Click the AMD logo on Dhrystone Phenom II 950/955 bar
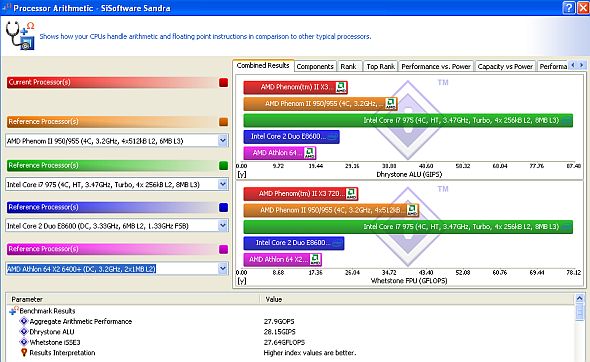Viewport: 590px width, 362px height. (x=391, y=104)
